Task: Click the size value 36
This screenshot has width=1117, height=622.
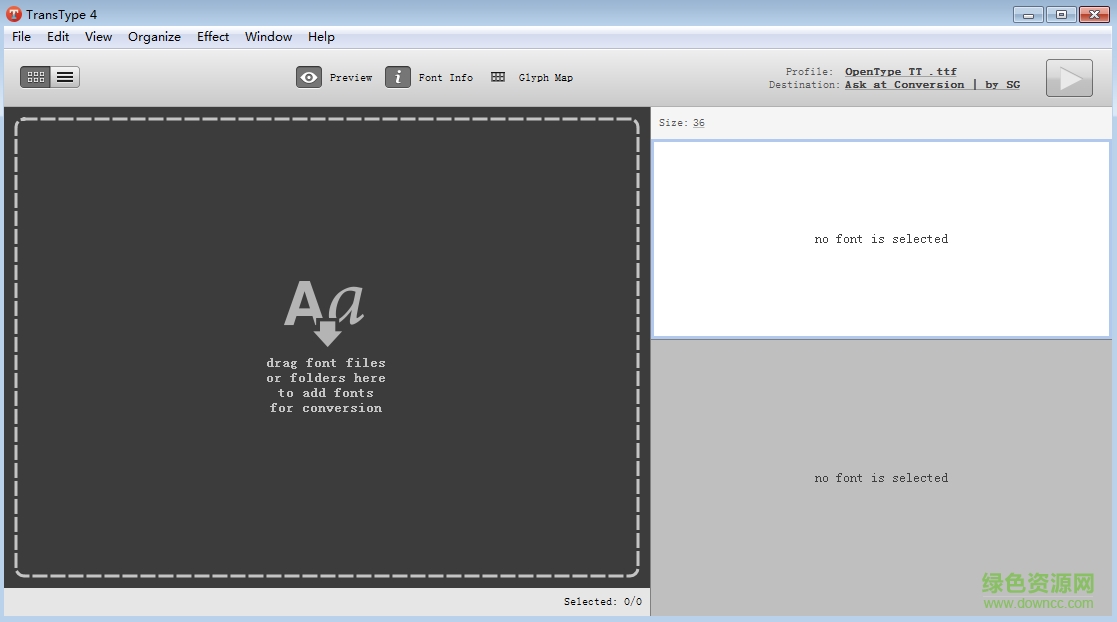Action: point(698,123)
